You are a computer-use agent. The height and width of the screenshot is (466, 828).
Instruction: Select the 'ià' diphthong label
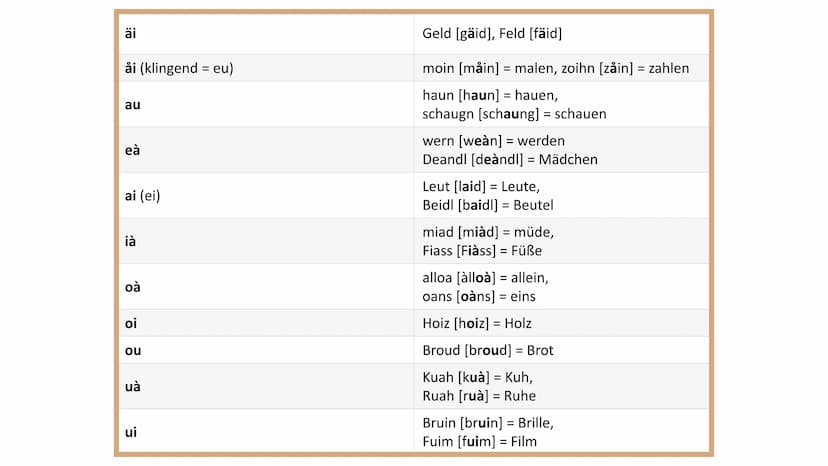pyautogui.click(x=130, y=241)
